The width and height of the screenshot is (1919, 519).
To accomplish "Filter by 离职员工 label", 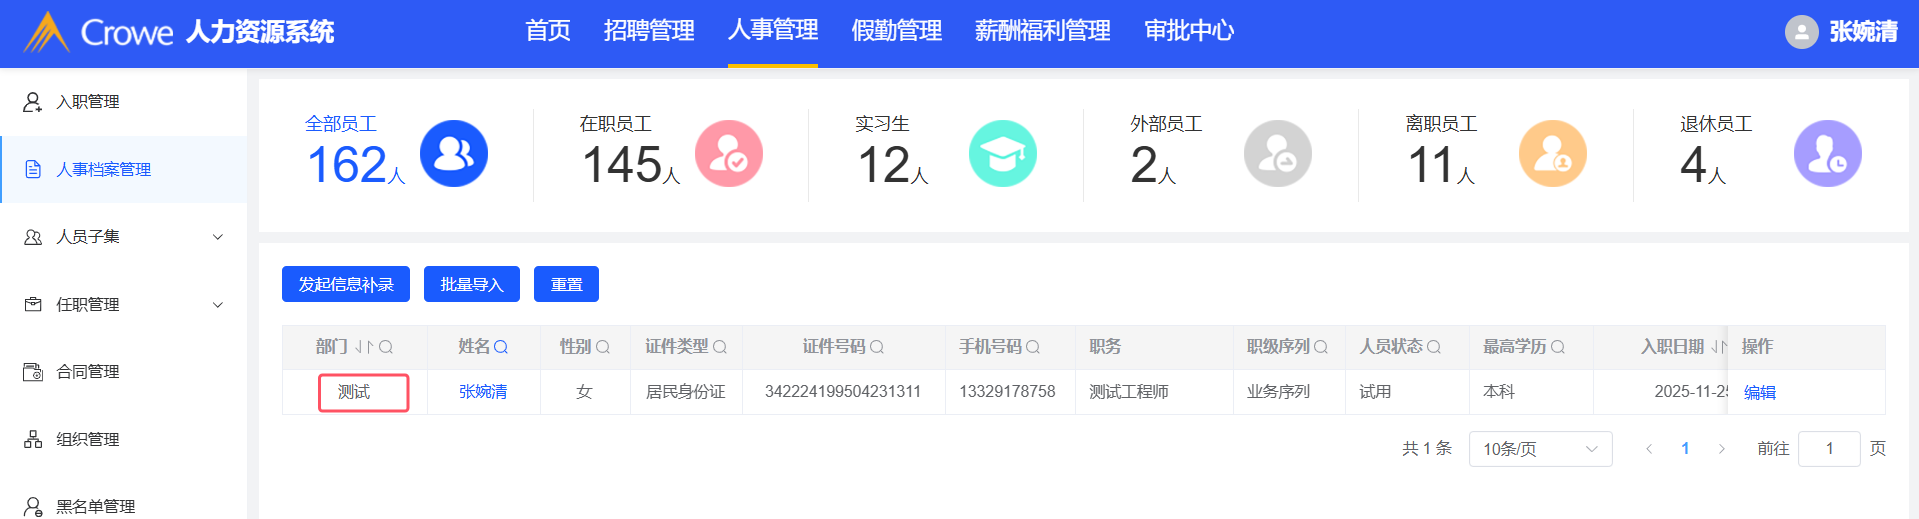I will coord(1441,123).
